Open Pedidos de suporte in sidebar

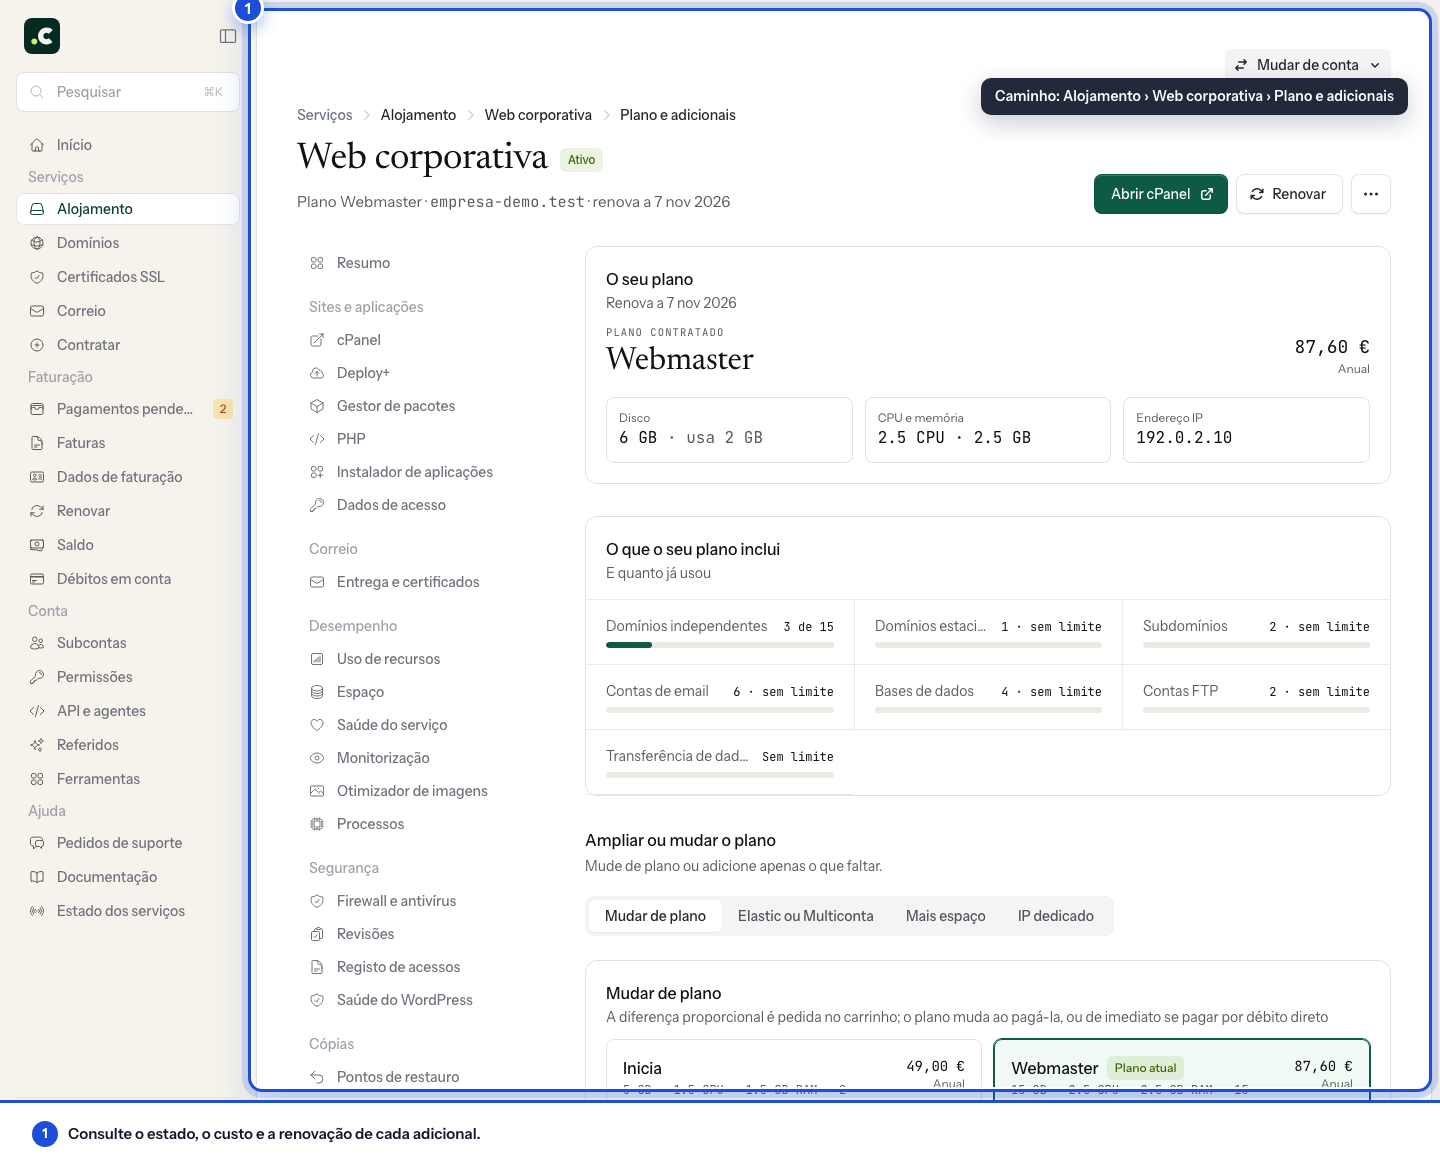tap(128, 843)
